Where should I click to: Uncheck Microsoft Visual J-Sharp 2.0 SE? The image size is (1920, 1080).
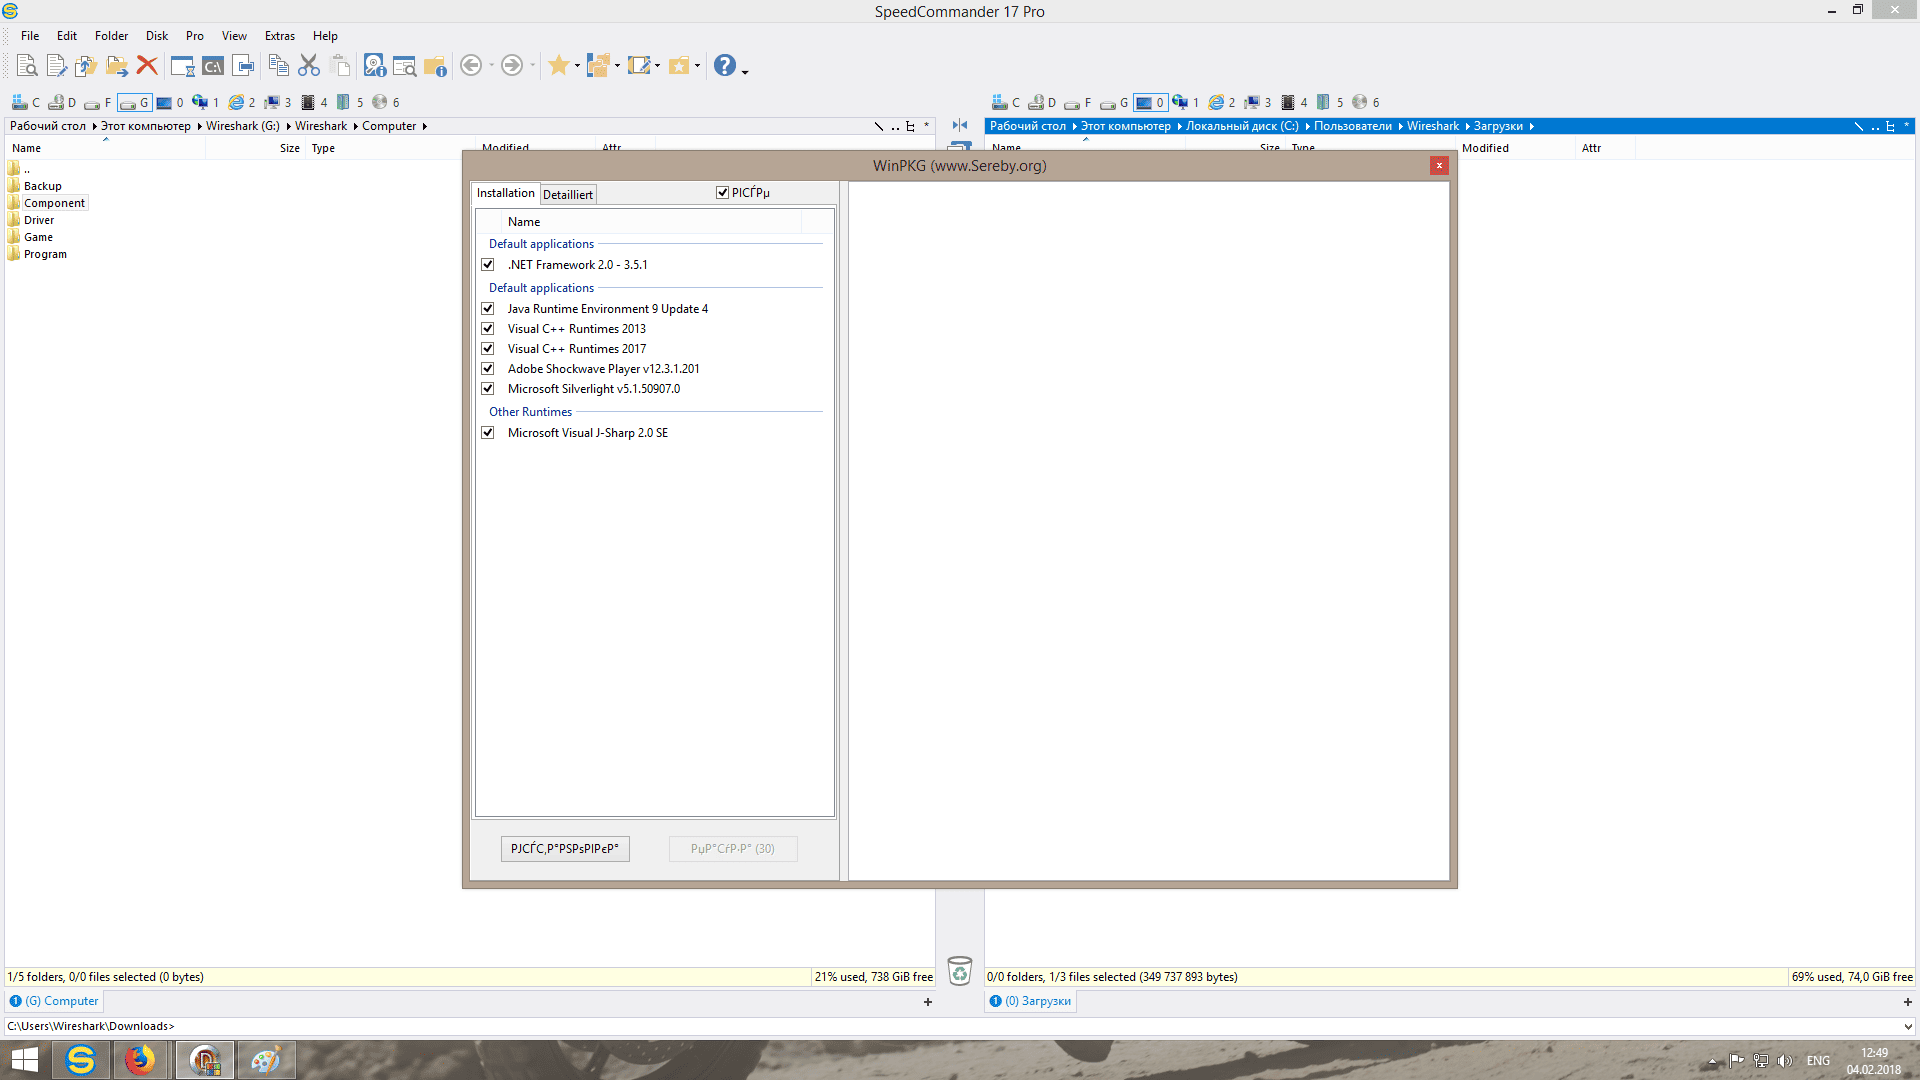click(488, 433)
